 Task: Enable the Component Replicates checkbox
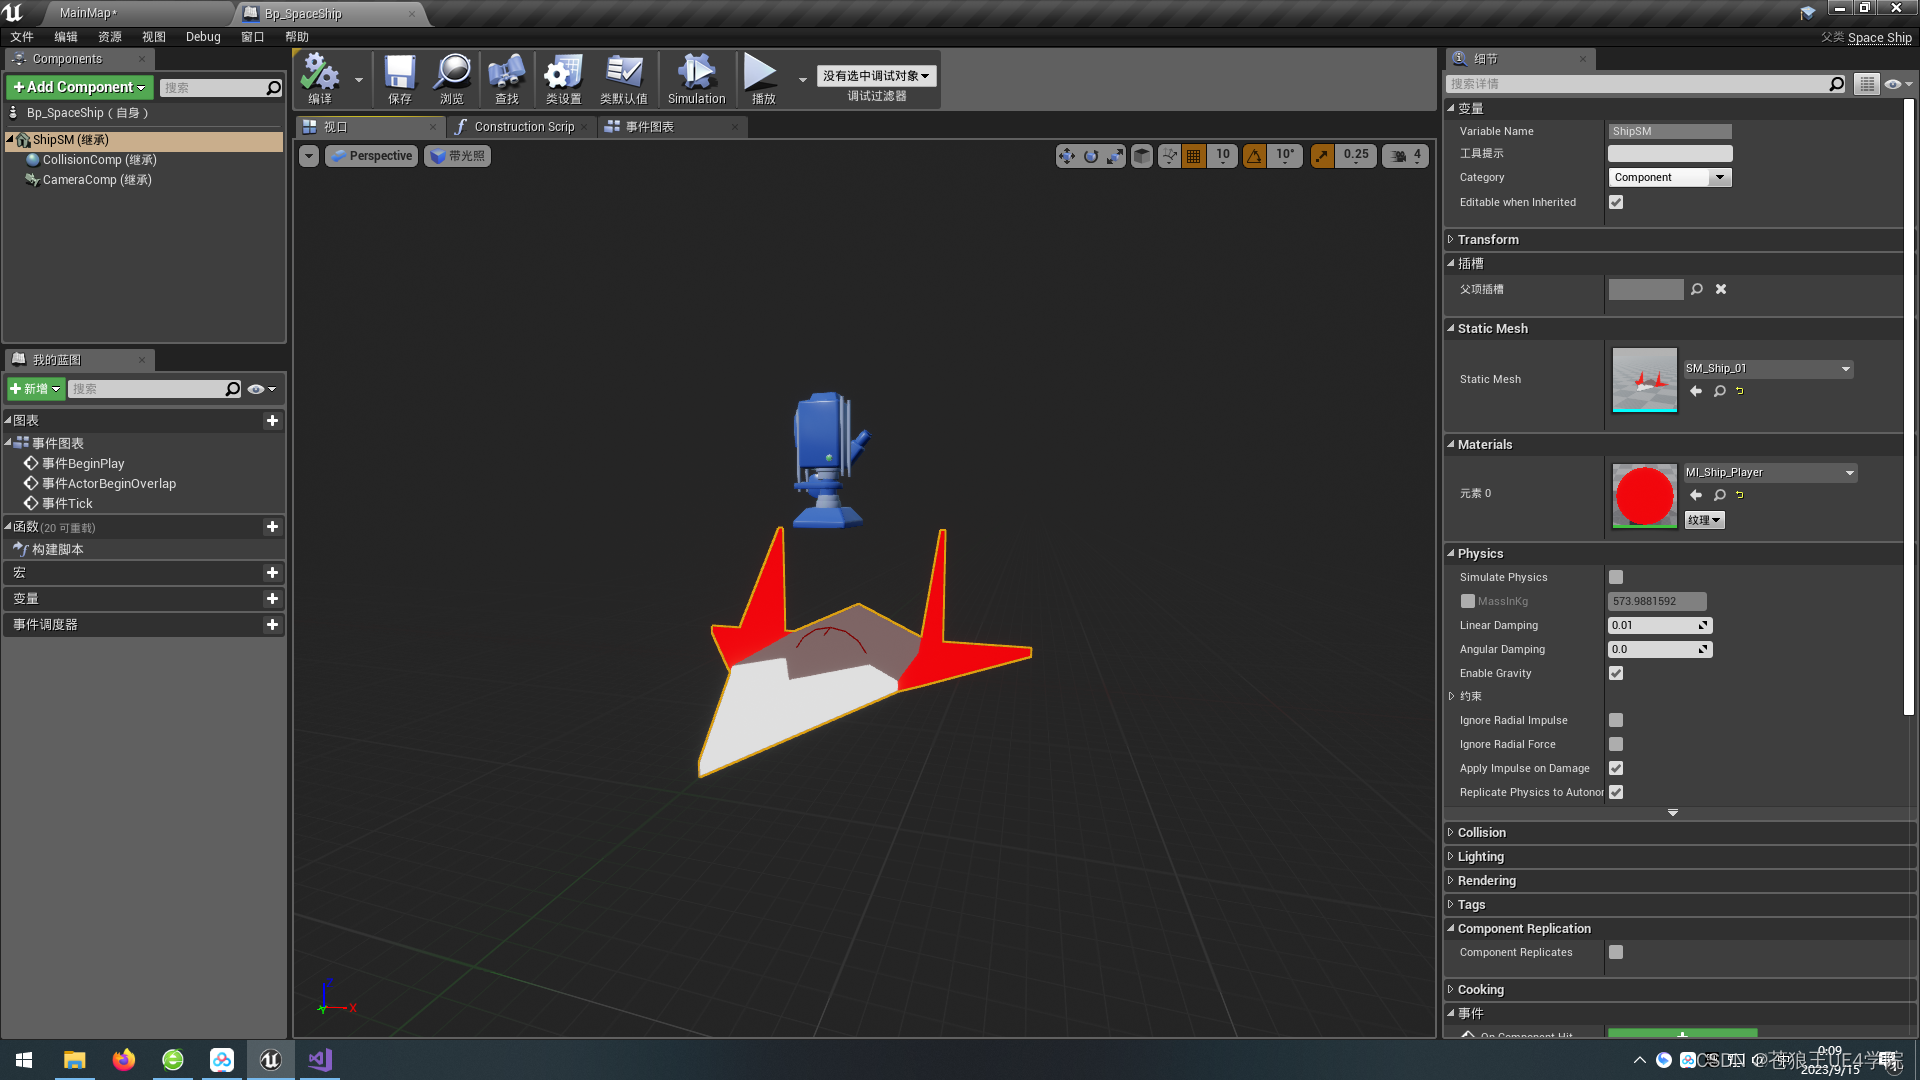[x=1616, y=952]
